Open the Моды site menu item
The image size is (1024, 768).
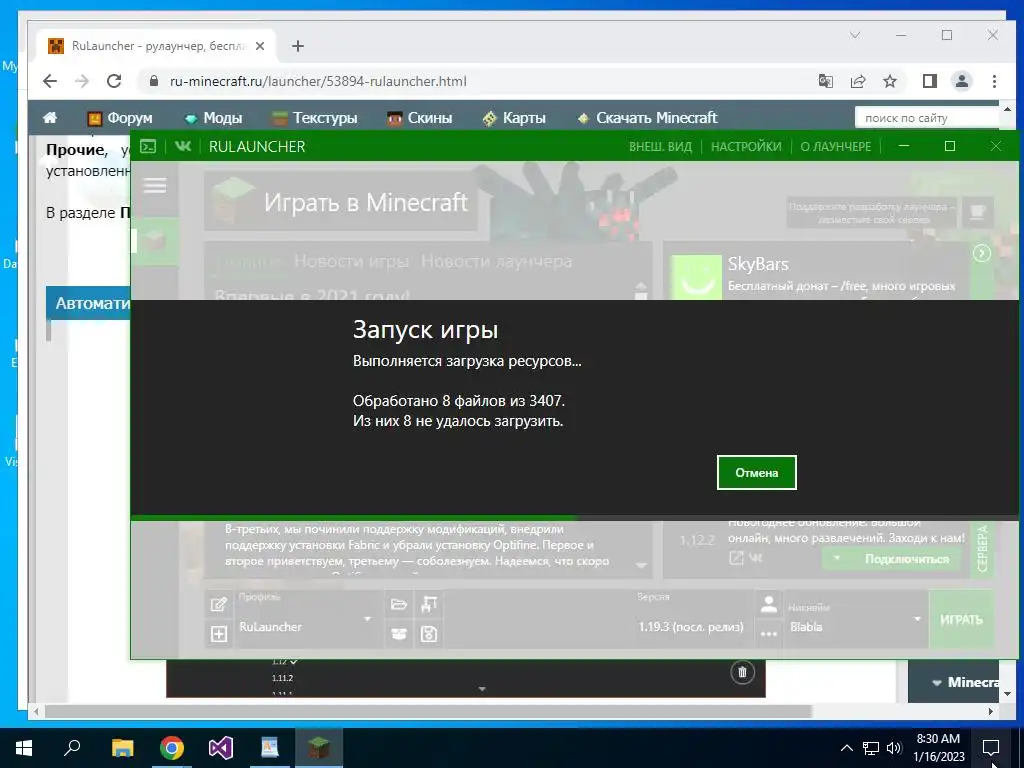[x=214, y=118]
